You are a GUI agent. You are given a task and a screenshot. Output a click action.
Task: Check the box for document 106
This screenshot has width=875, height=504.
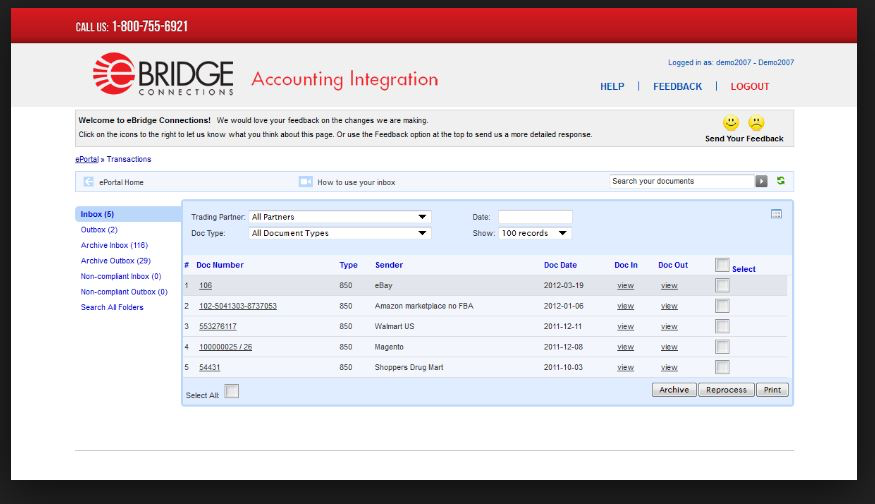tap(722, 286)
